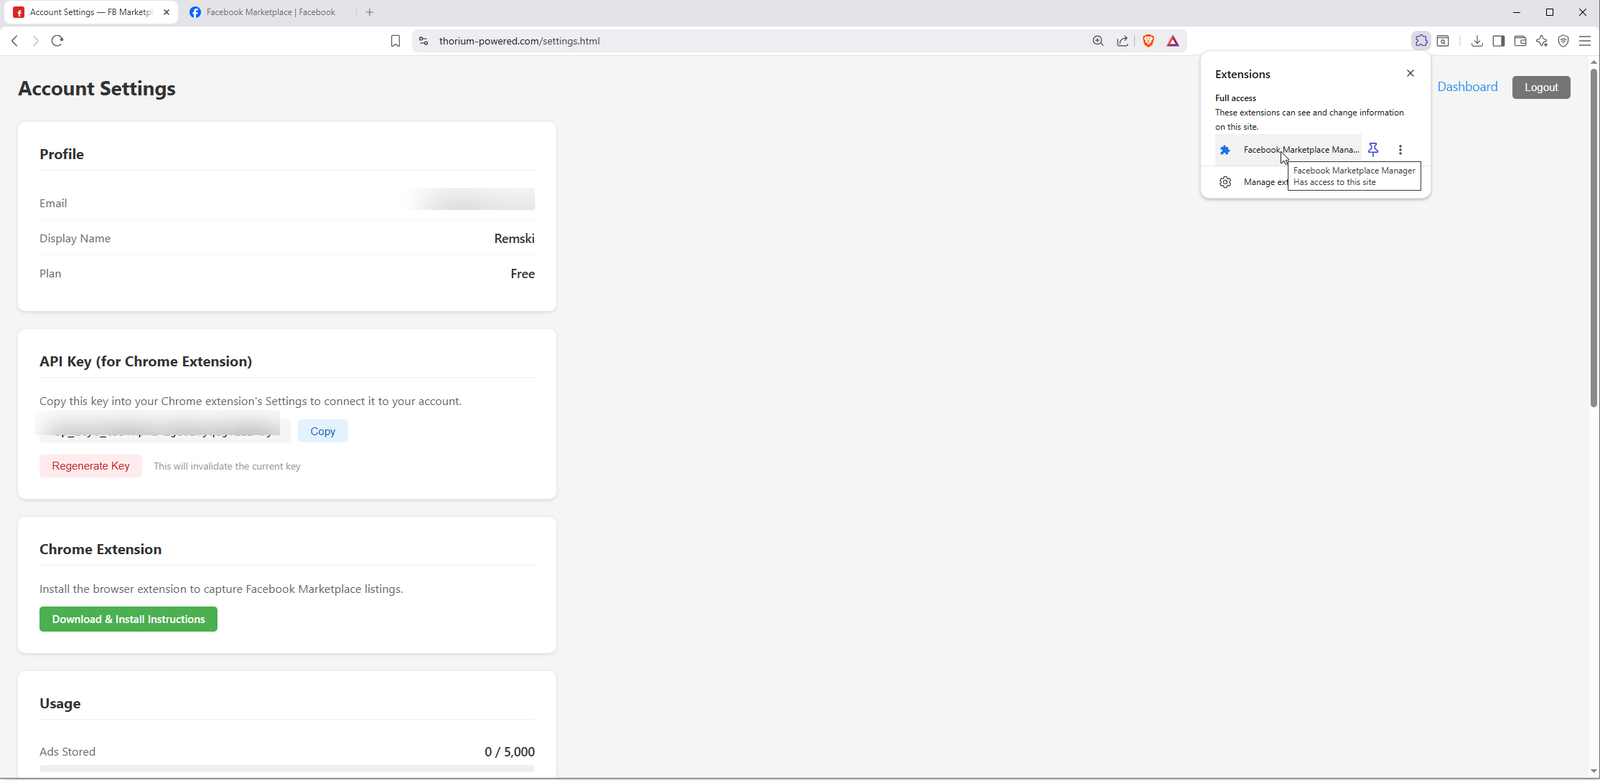The width and height of the screenshot is (1600, 780).
Task: Open Leo AI sparkle icon
Action: (1542, 41)
